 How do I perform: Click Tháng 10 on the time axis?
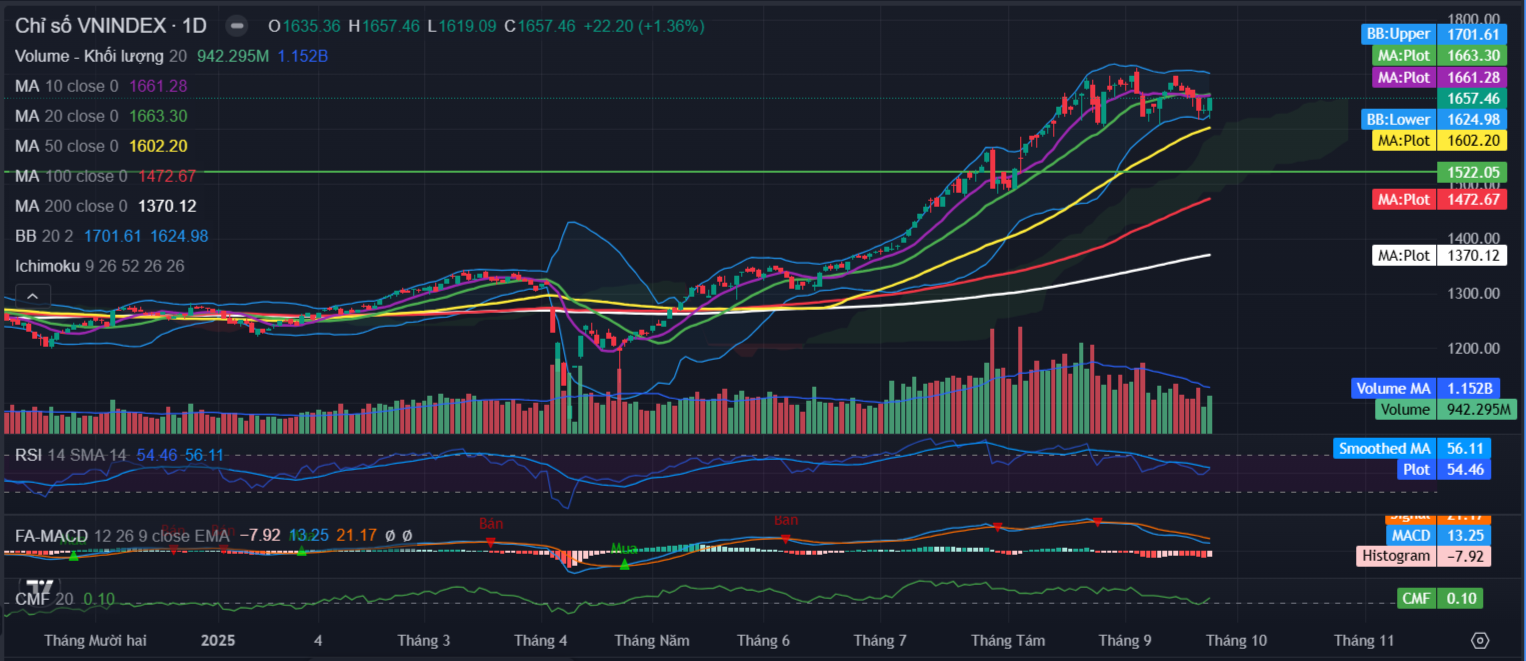point(1237,640)
